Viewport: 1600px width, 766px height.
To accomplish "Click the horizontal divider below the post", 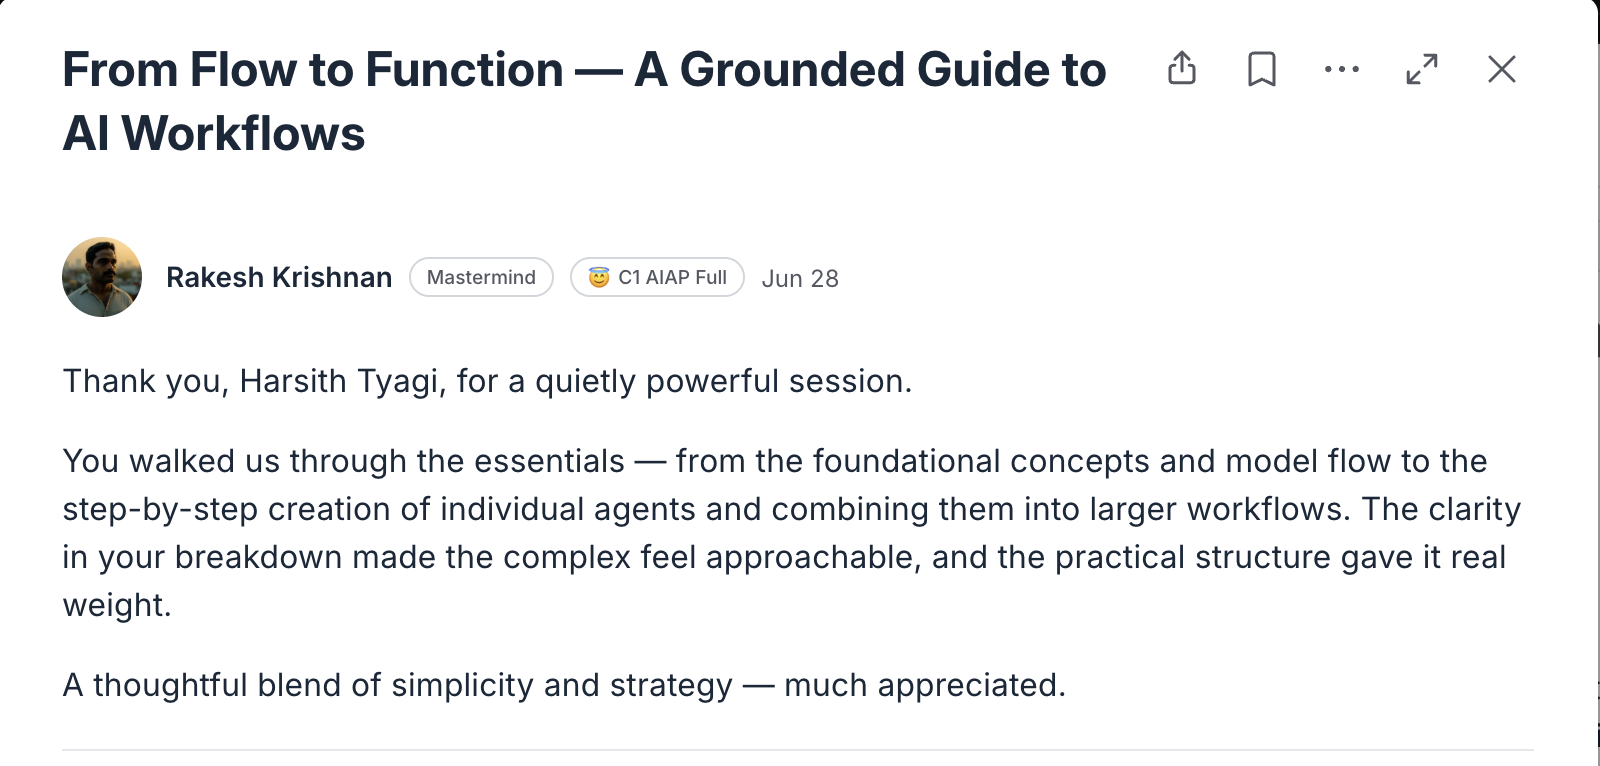I will (797, 749).
